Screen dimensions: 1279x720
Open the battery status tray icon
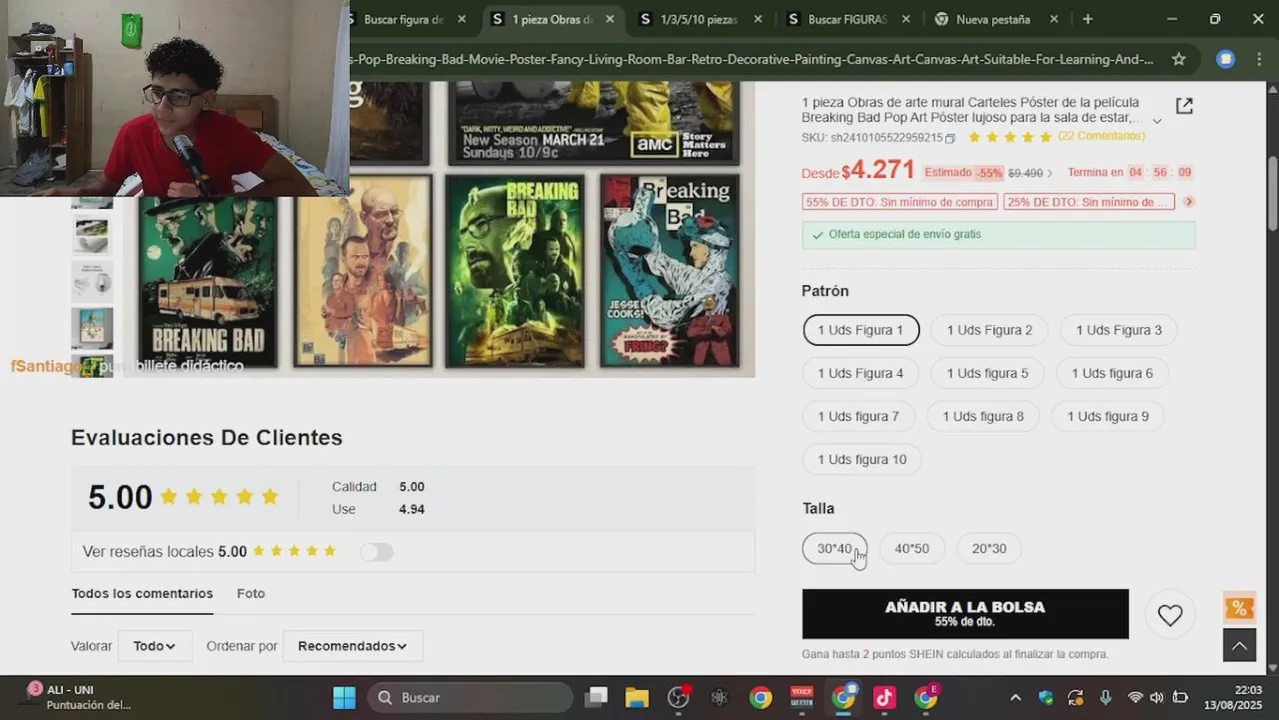[1180, 697]
